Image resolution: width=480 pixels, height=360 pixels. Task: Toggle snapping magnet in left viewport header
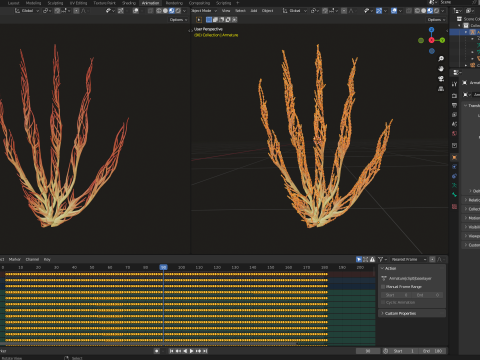(x=57, y=11)
